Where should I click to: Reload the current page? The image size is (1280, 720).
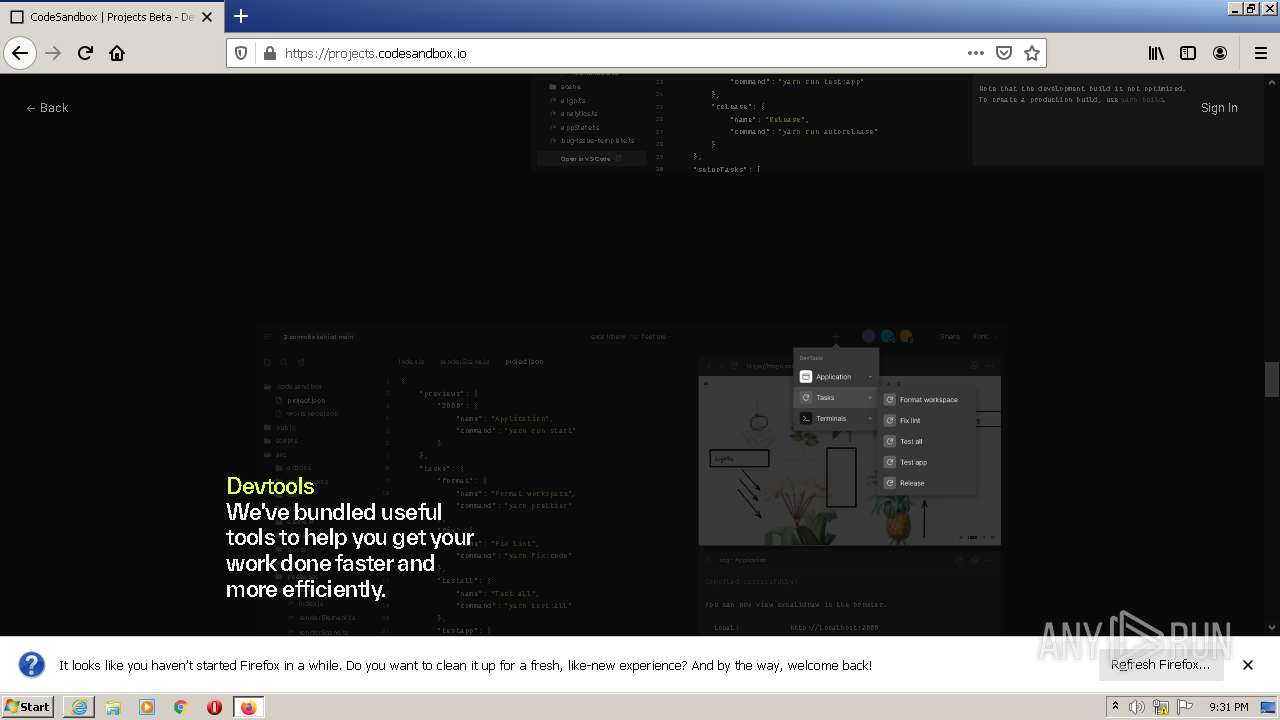pyautogui.click(x=85, y=53)
